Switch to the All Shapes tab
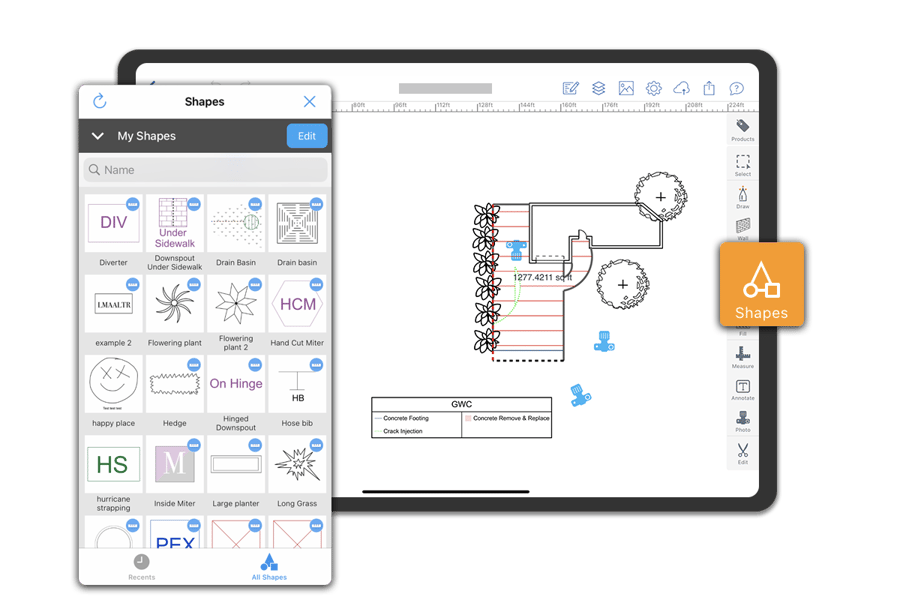Viewport: 900px width, 600px height. pos(268,566)
